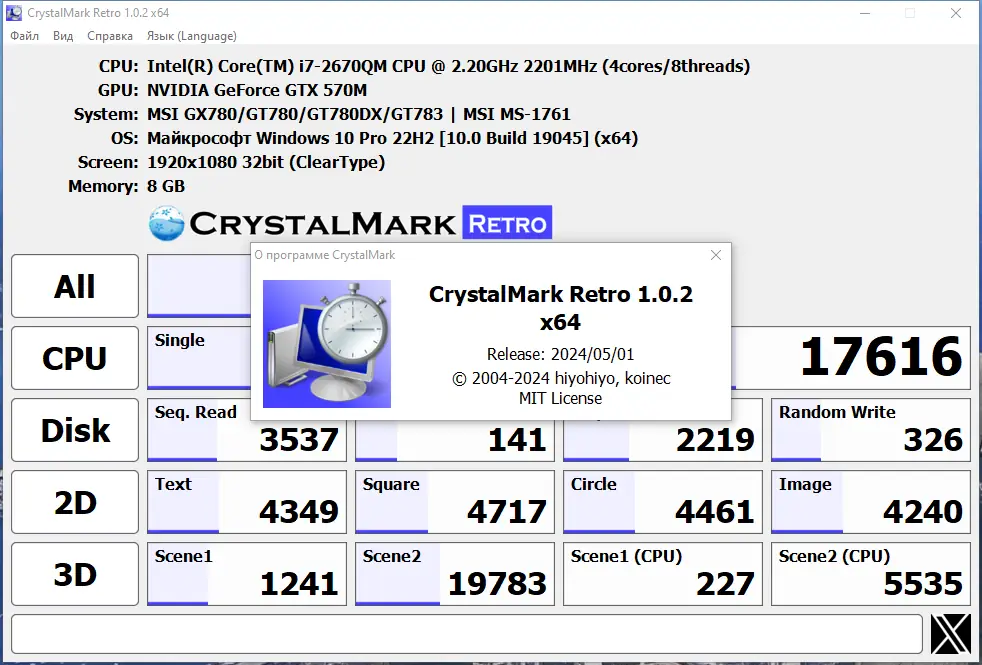
Task: Run the 3D benchmark button
Action: [75, 574]
